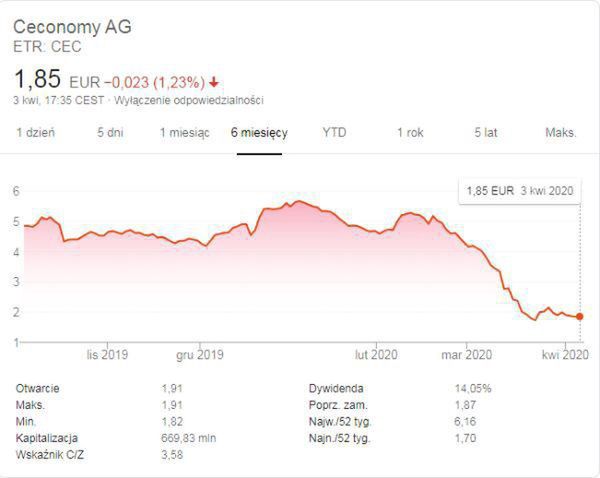Select the "1 dzień" time range tab
The width and height of the screenshot is (600, 478).
coord(35,133)
